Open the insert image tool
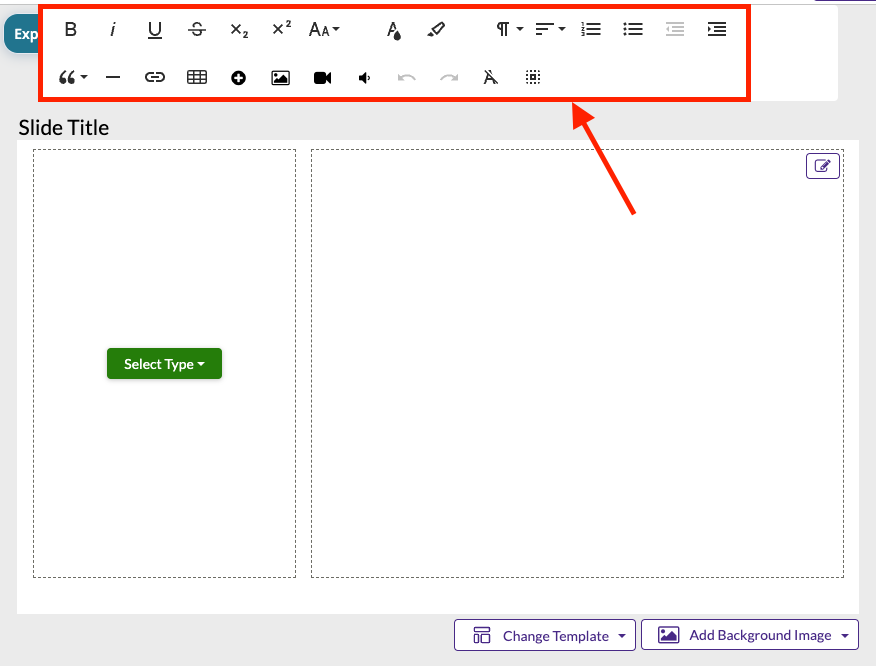The width and height of the screenshot is (876, 666). 280,77
